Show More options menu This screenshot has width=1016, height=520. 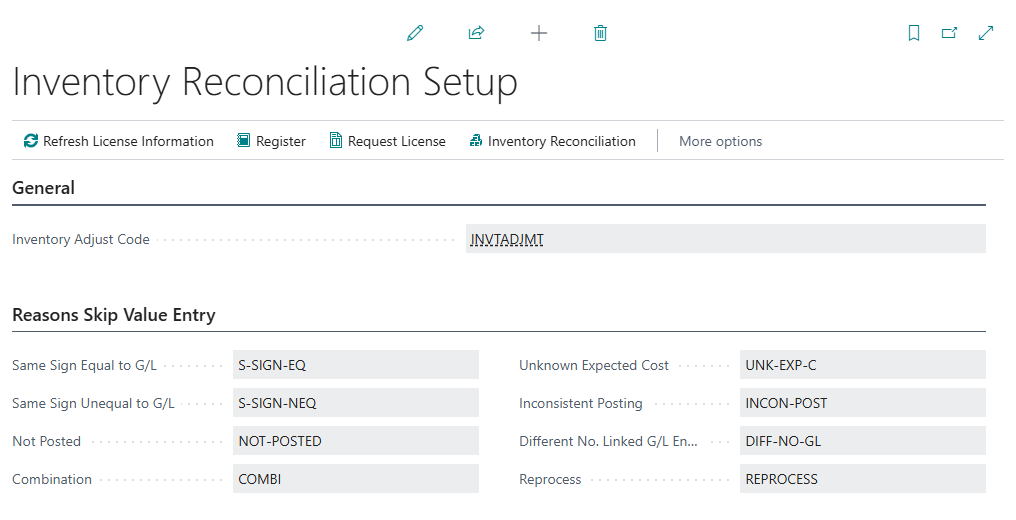coord(720,141)
